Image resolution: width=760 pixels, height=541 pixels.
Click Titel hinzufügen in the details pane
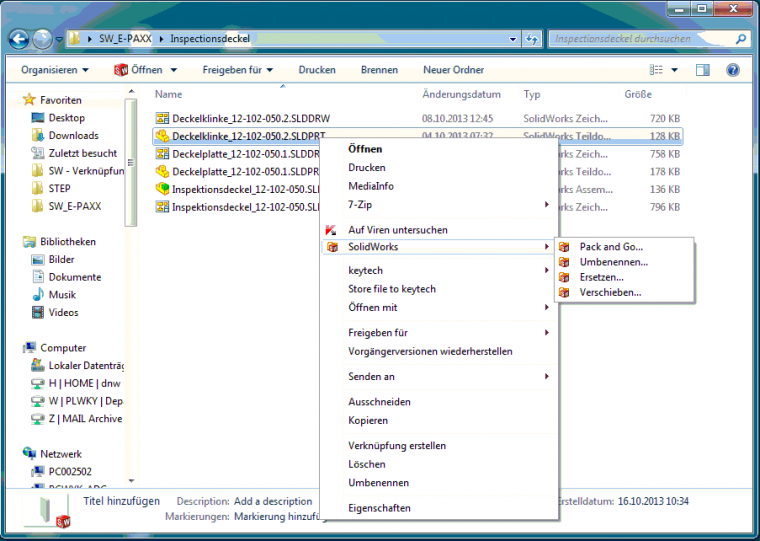coord(122,501)
